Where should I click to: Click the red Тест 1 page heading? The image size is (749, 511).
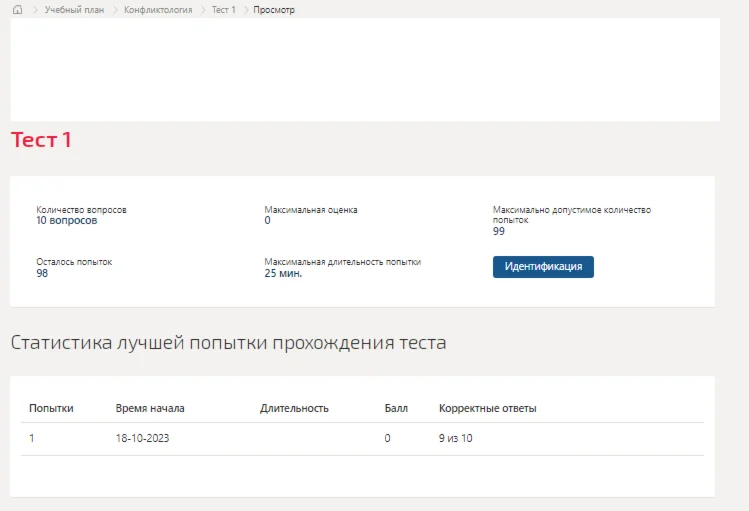pyautogui.click(x=41, y=140)
